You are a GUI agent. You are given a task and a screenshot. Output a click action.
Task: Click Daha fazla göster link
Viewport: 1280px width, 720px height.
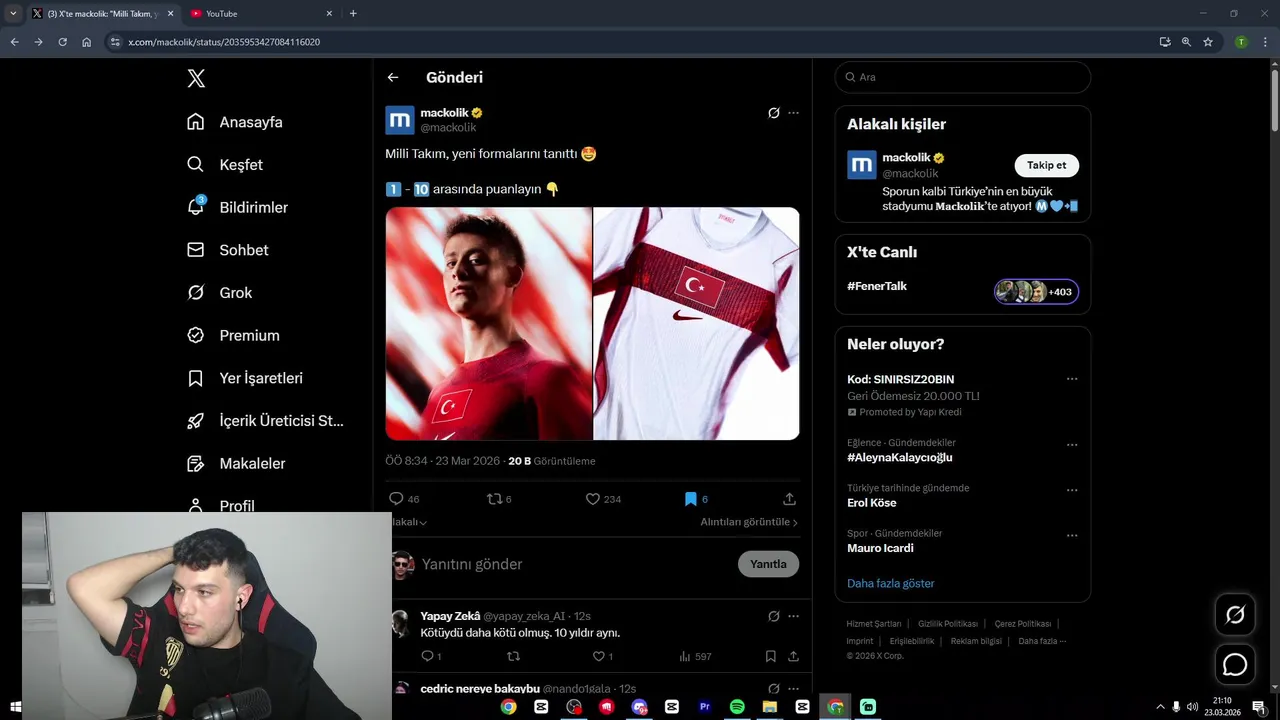[891, 583]
